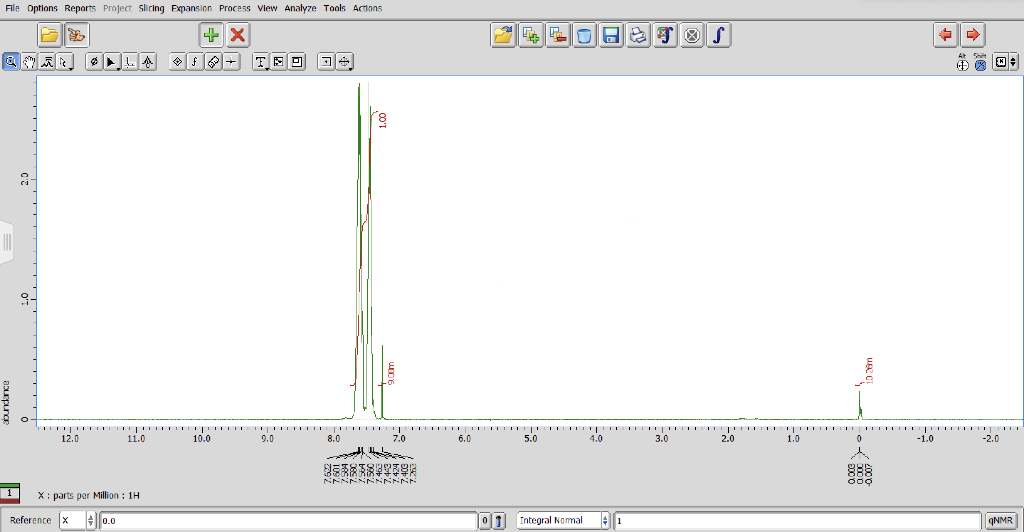Click the green plus add button

[x=211, y=35]
